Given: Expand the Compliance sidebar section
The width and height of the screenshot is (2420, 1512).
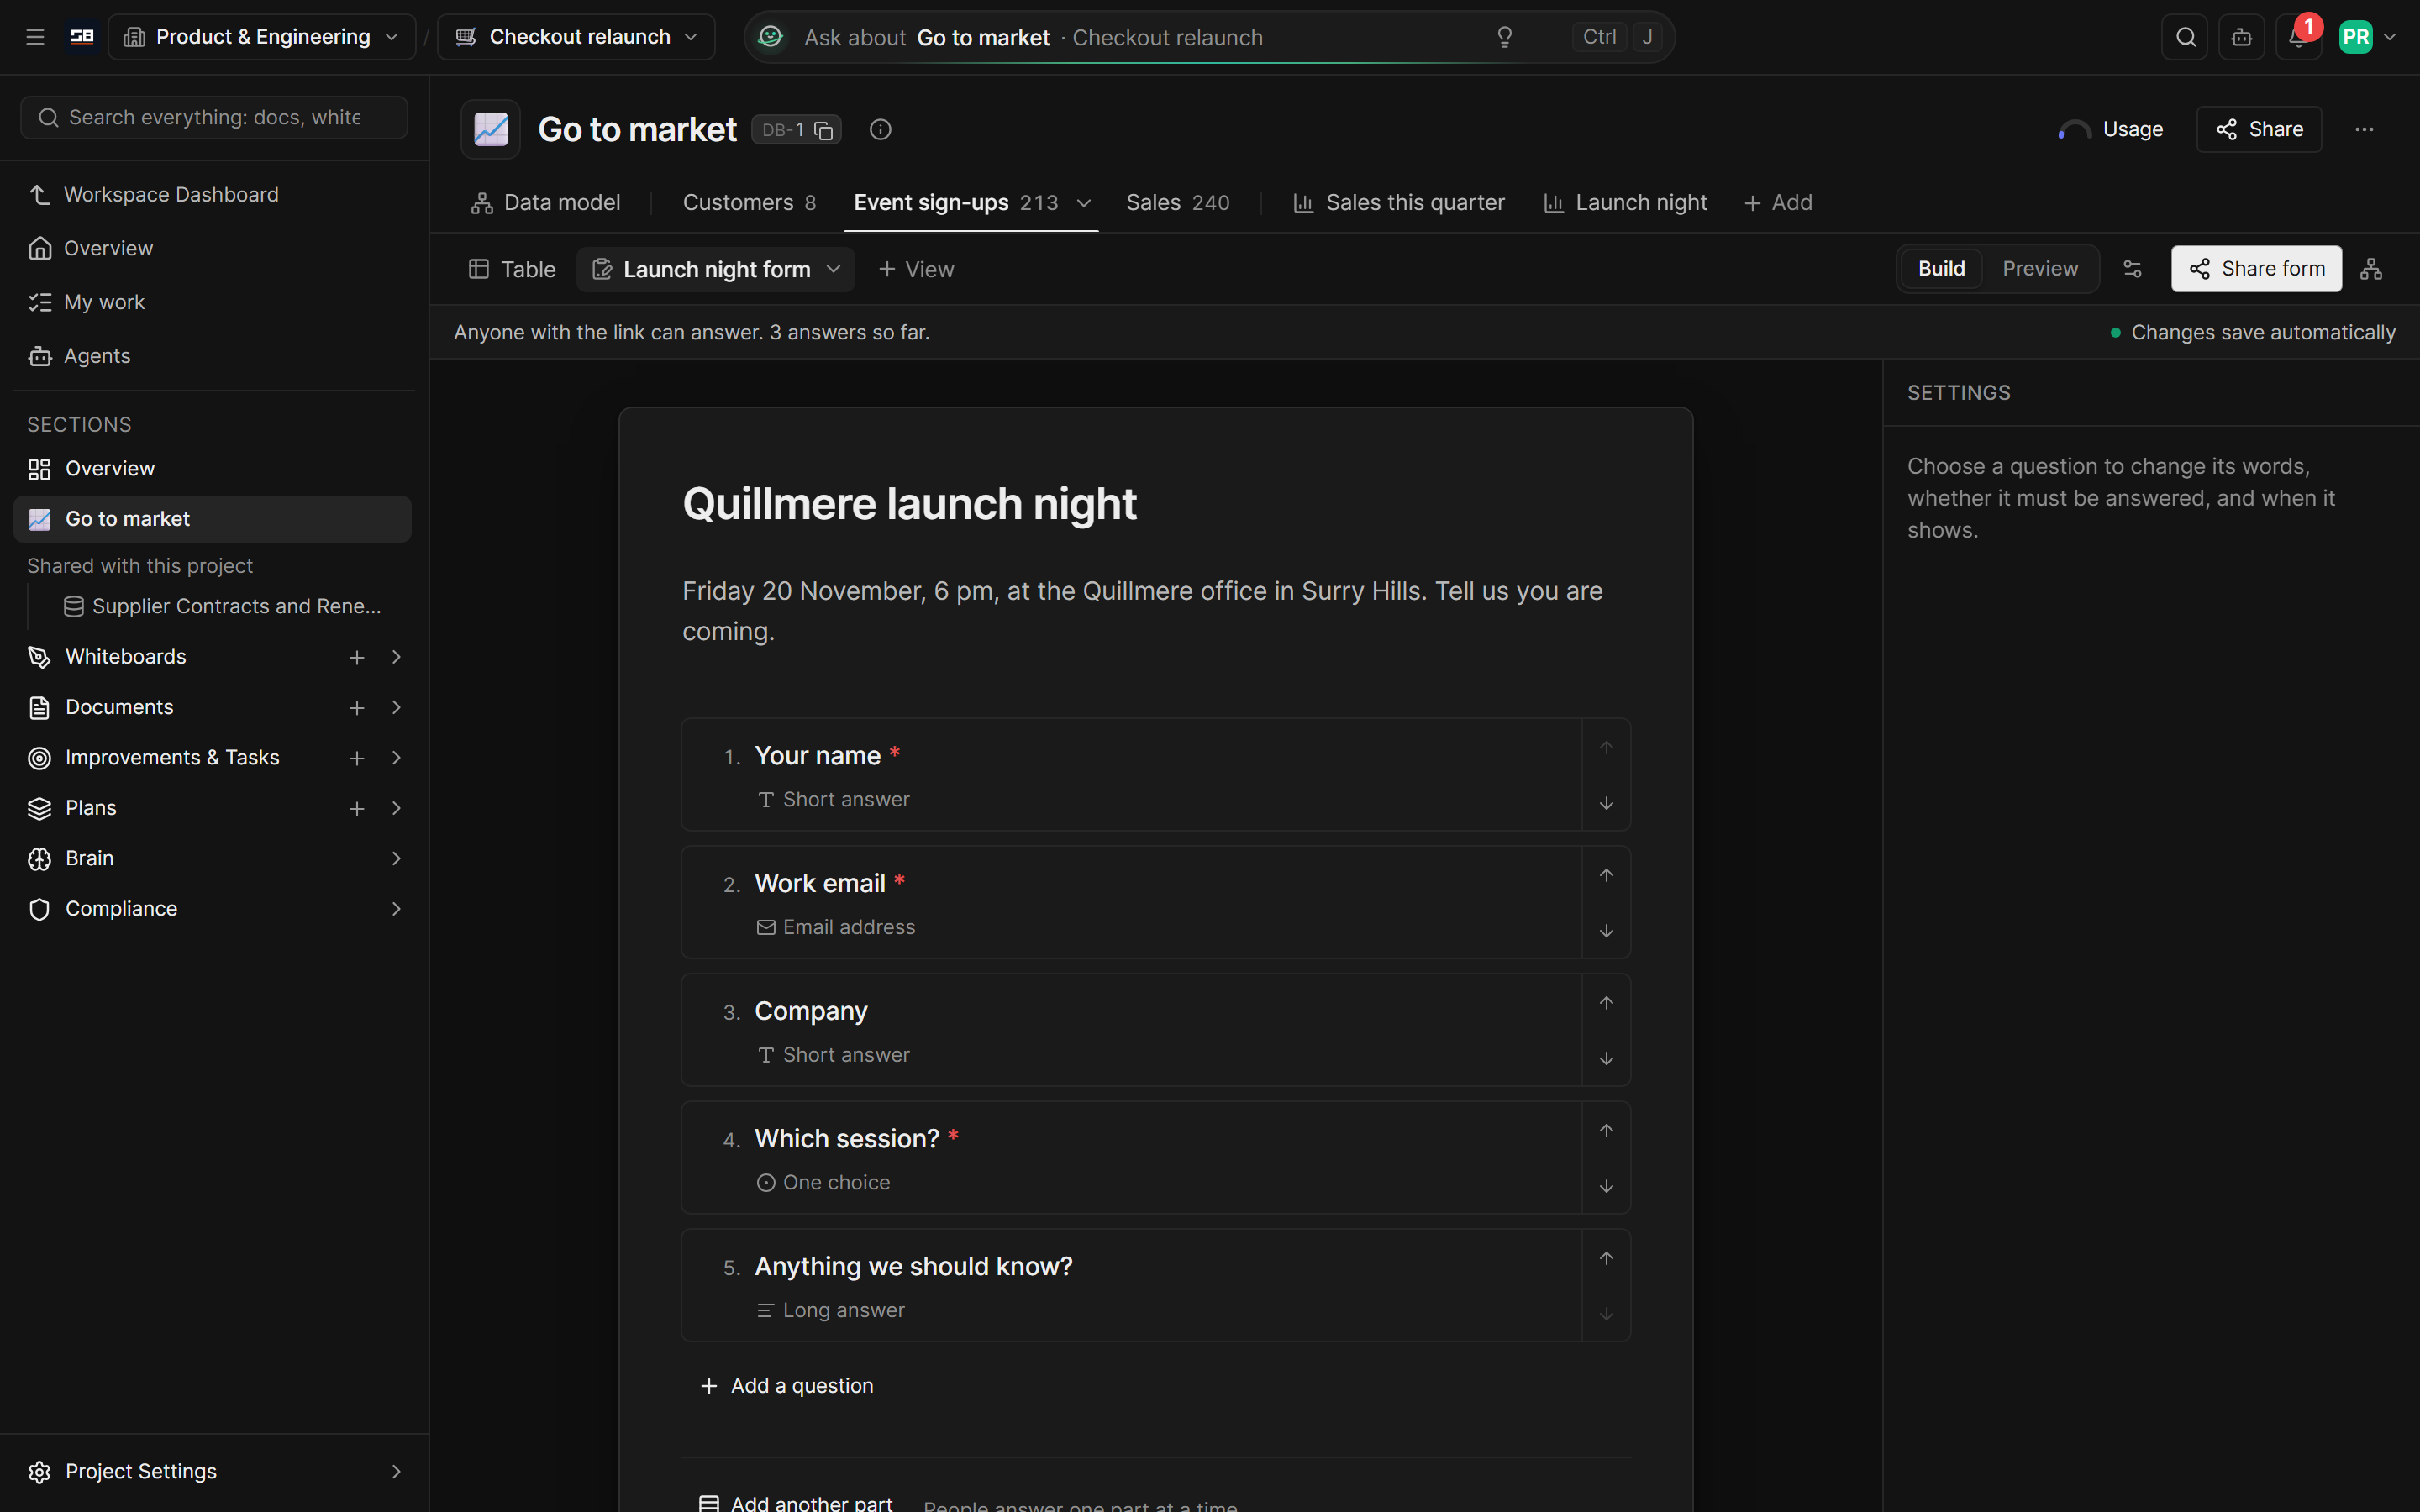Looking at the screenshot, I should (x=396, y=909).
